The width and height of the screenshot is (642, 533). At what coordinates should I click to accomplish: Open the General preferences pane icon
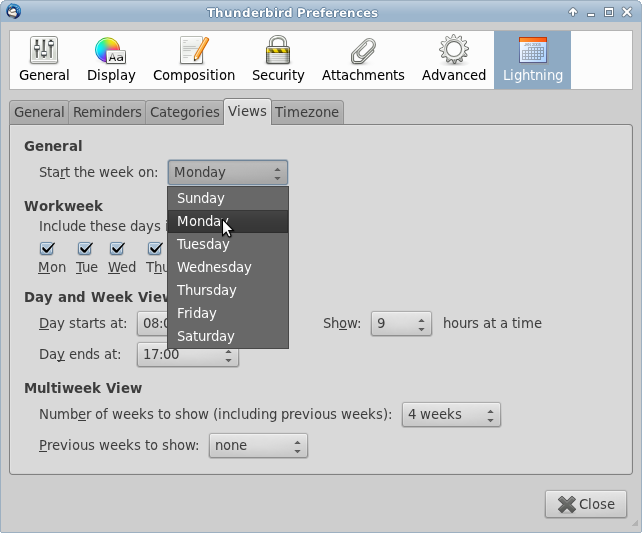click(44, 60)
